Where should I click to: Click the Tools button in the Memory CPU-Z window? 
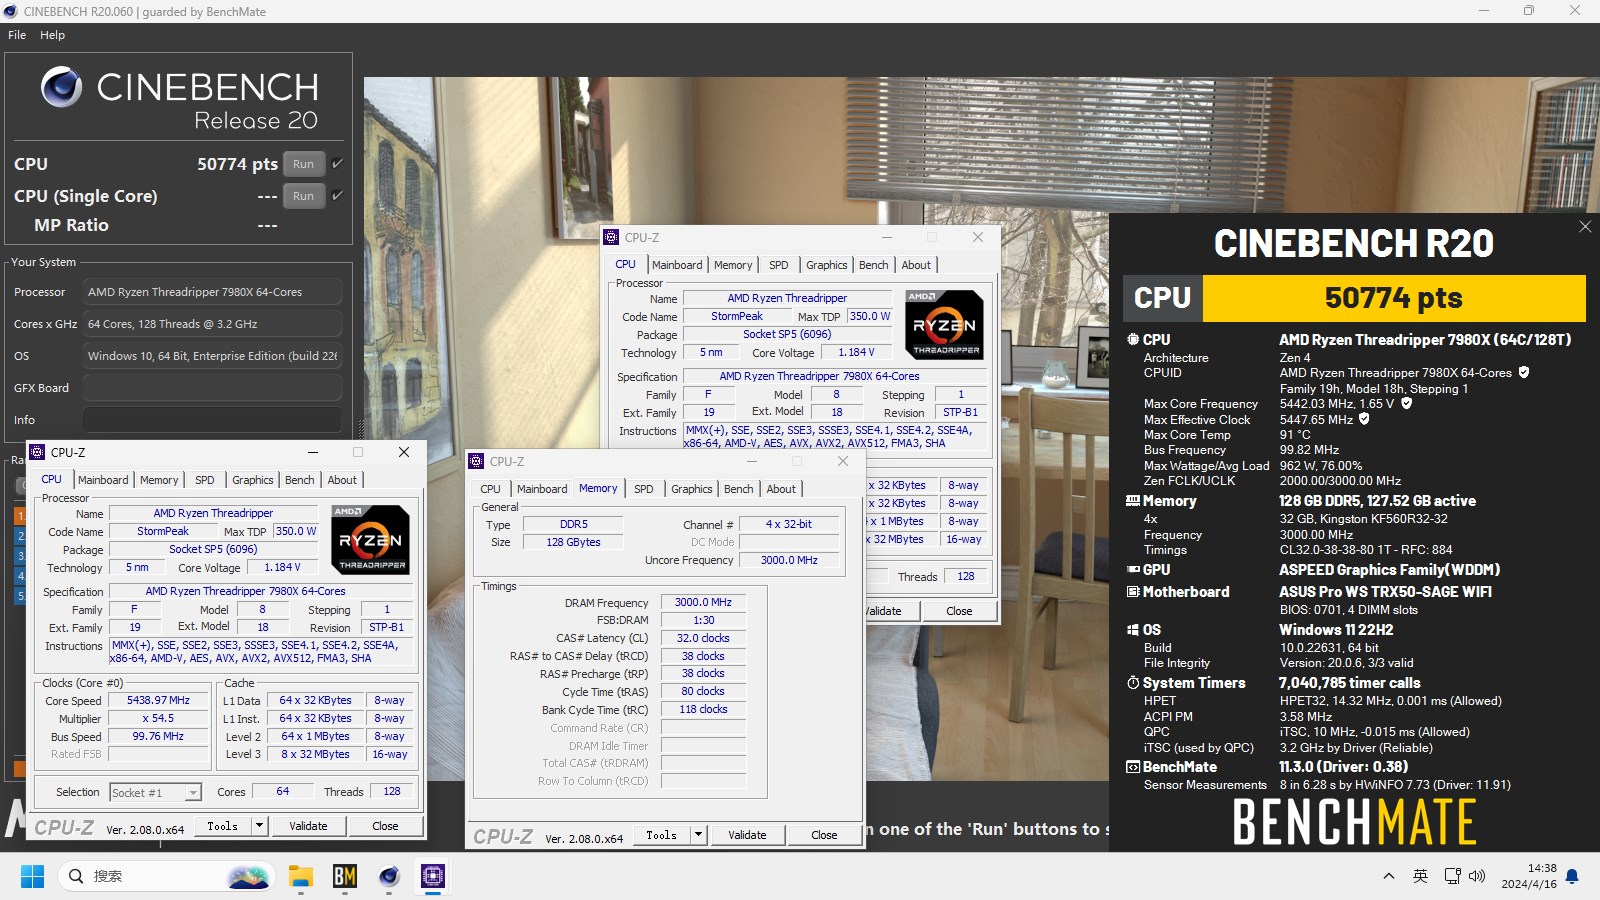(x=661, y=835)
